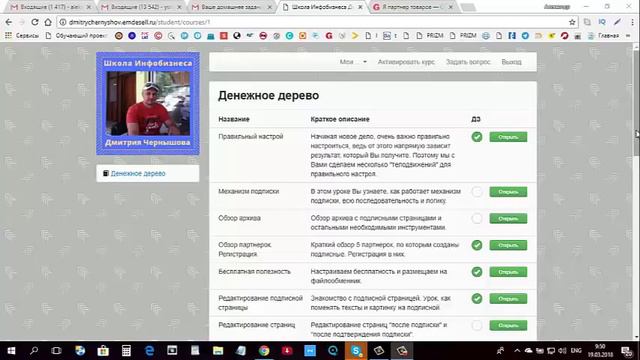Open the browser home page icon

(48, 22)
